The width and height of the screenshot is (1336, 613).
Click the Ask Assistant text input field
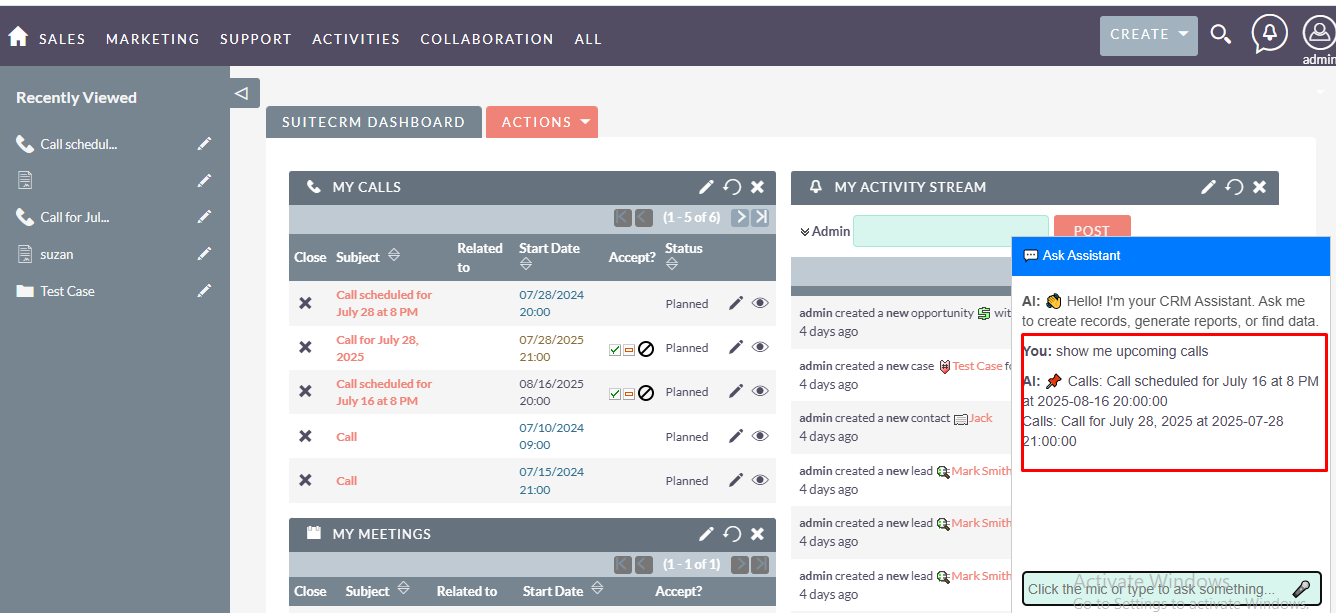pos(1155,589)
